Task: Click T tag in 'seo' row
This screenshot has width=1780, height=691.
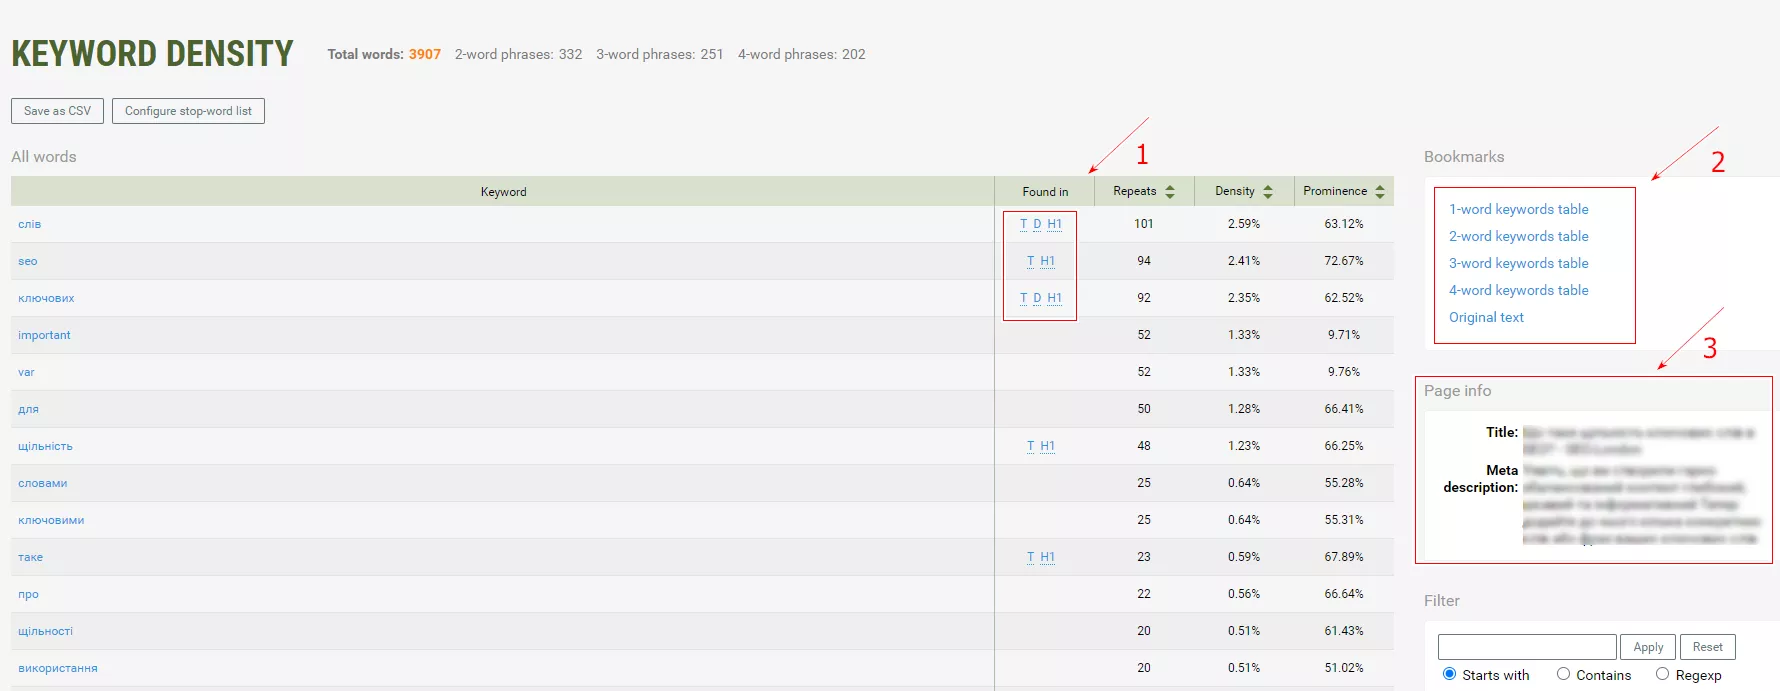Action: coord(1030,261)
